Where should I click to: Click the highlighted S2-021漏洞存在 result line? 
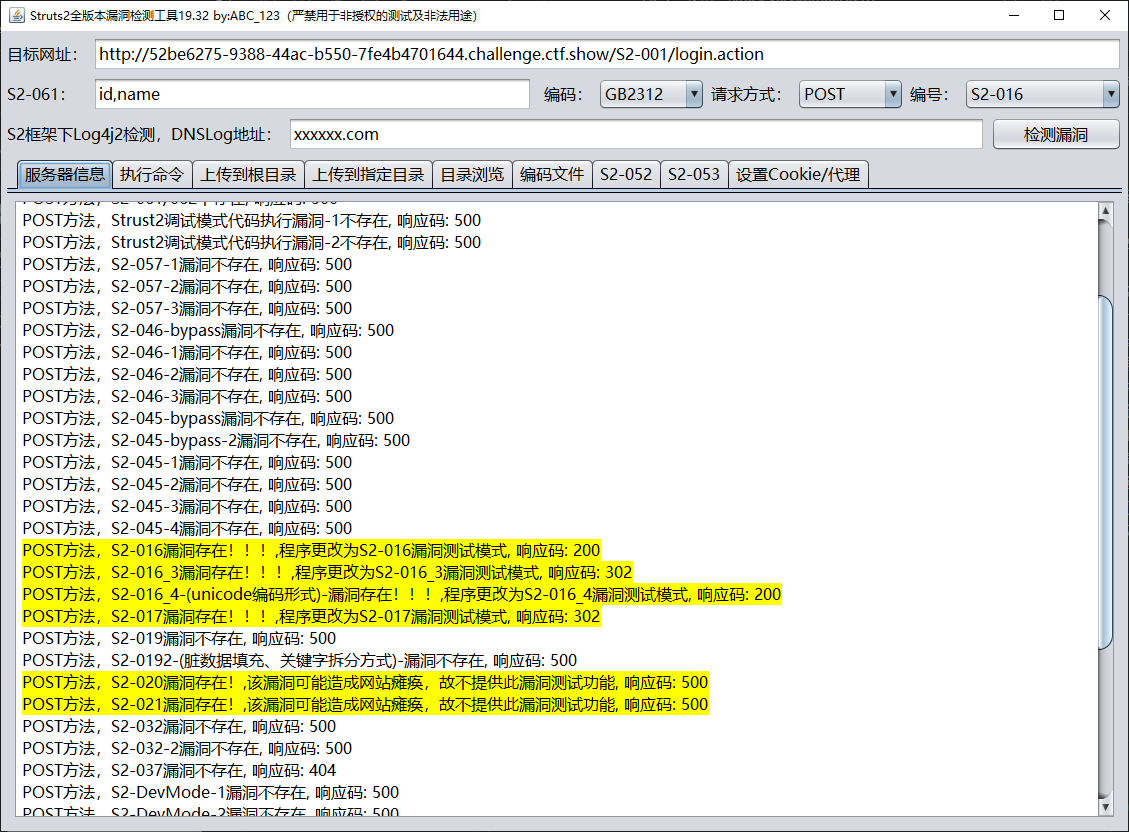pos(366,705)
